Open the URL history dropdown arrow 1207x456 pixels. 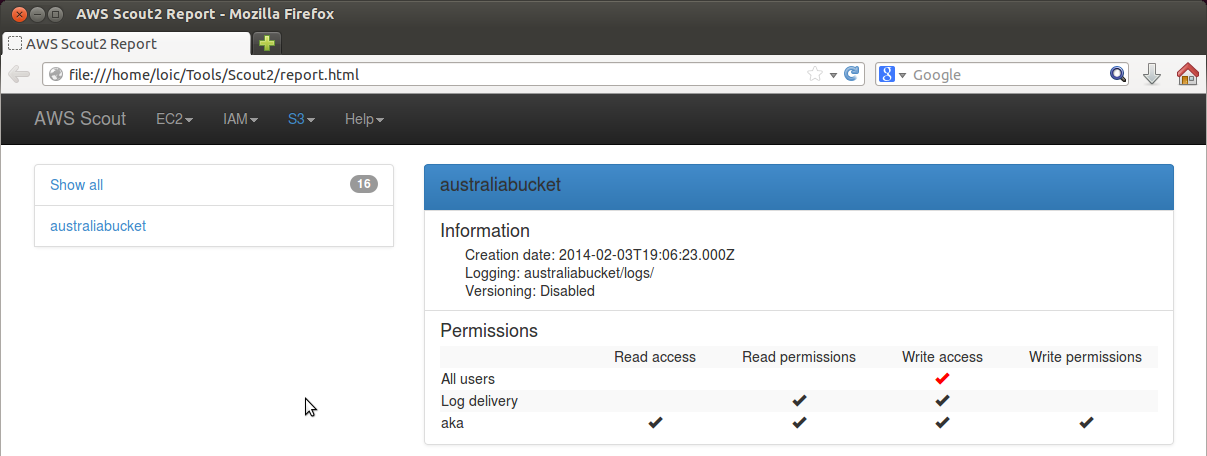click(833, 75)
